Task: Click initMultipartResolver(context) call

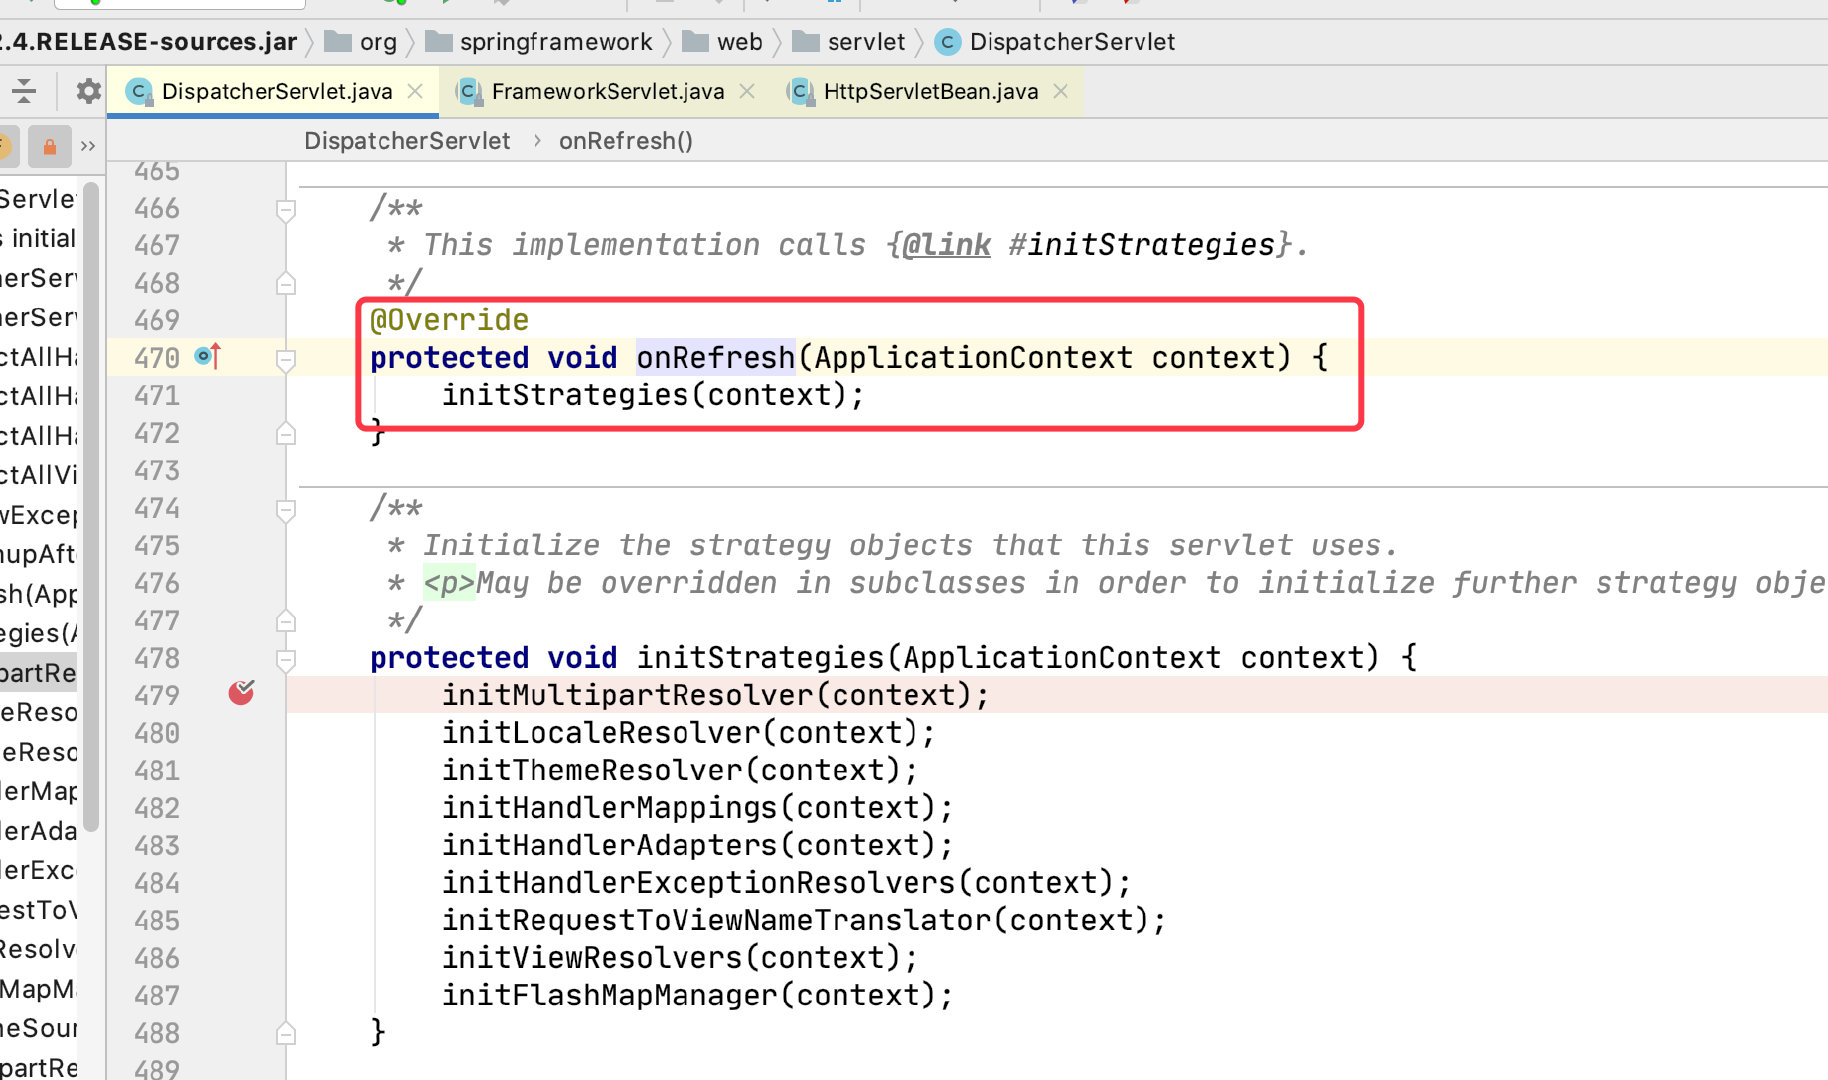Action: click(x=715, y=695)
